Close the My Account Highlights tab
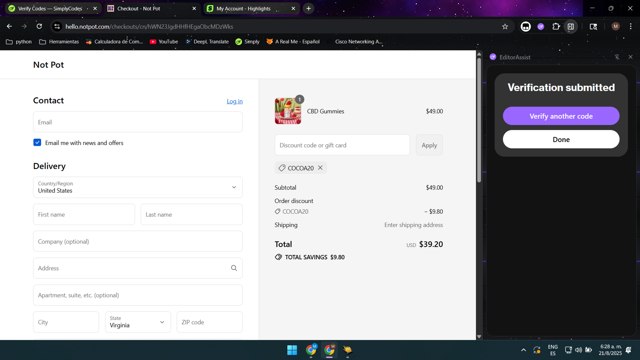The height and width of the screenshot is (360, 640). pos(293,8)
